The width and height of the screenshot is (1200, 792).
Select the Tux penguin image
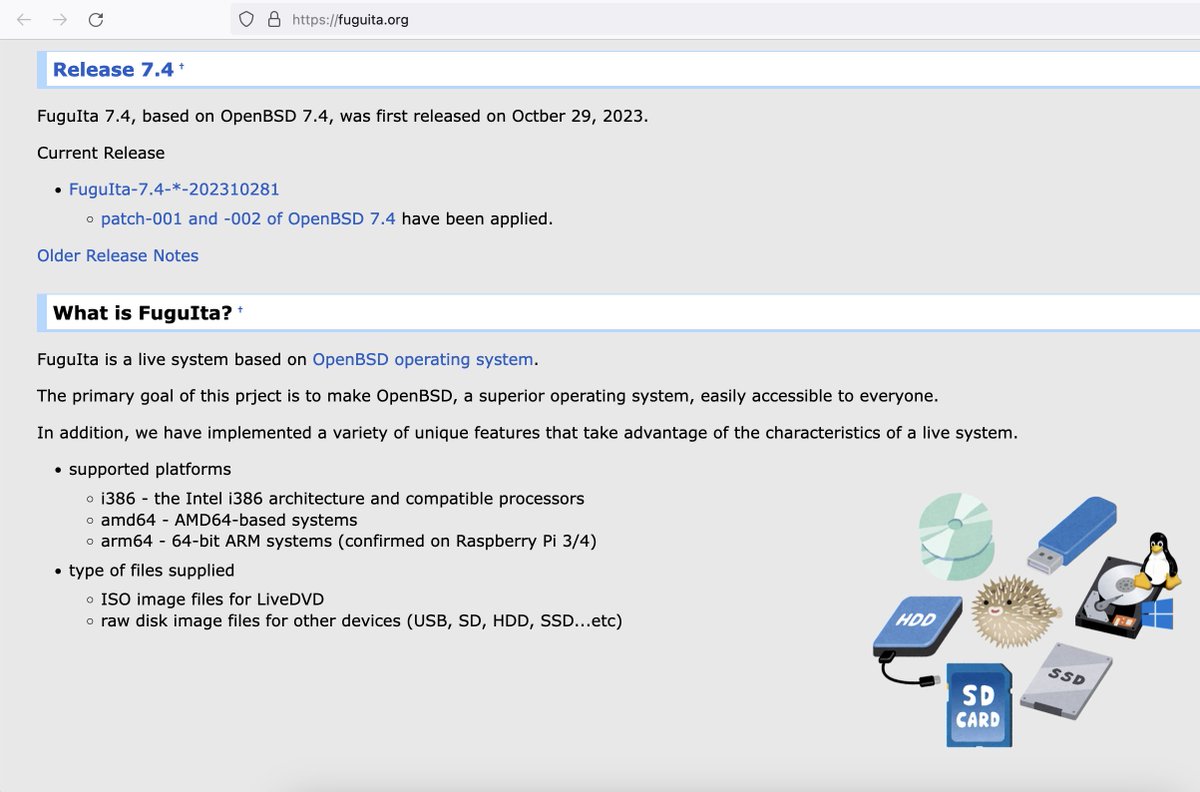[x=1157, y=561]
